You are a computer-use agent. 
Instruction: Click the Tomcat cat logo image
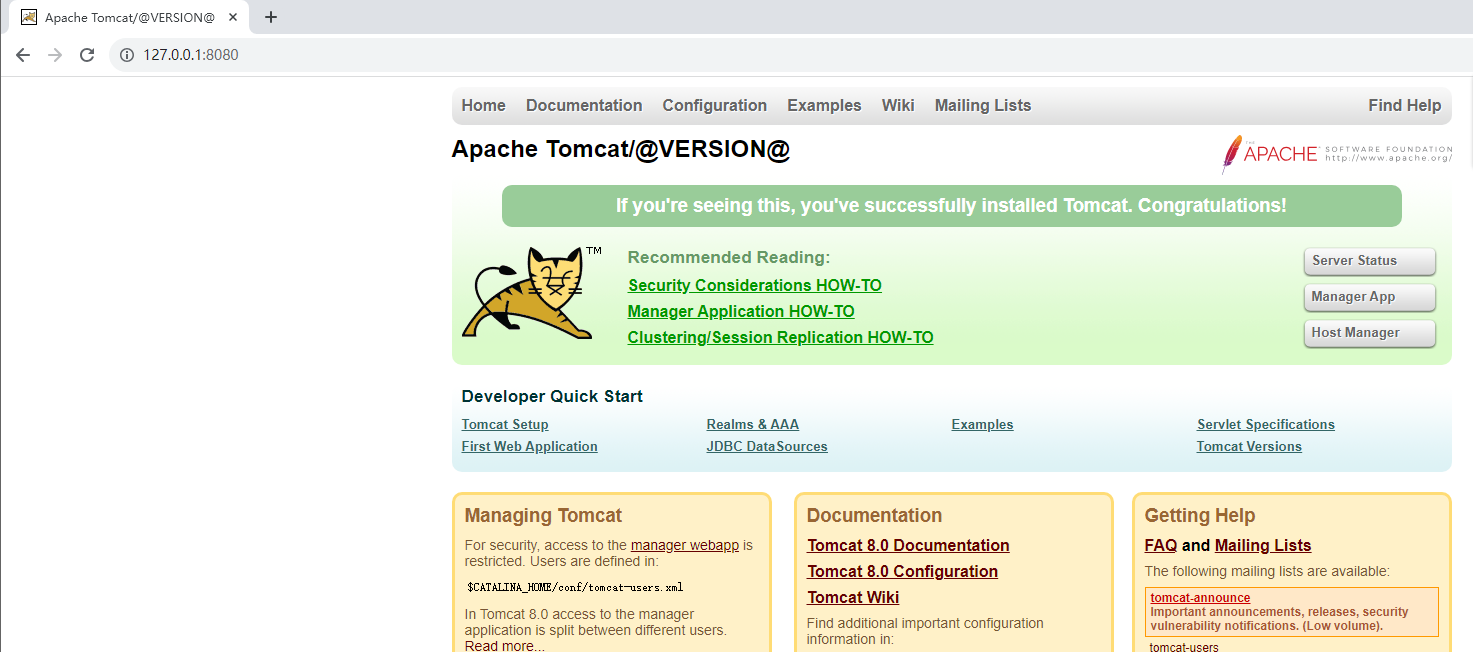530,293
